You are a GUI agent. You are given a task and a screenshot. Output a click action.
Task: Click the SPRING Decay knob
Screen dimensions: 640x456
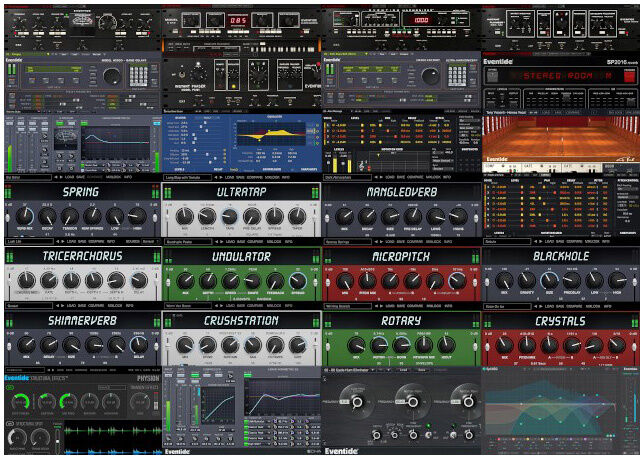coord(47,217)
